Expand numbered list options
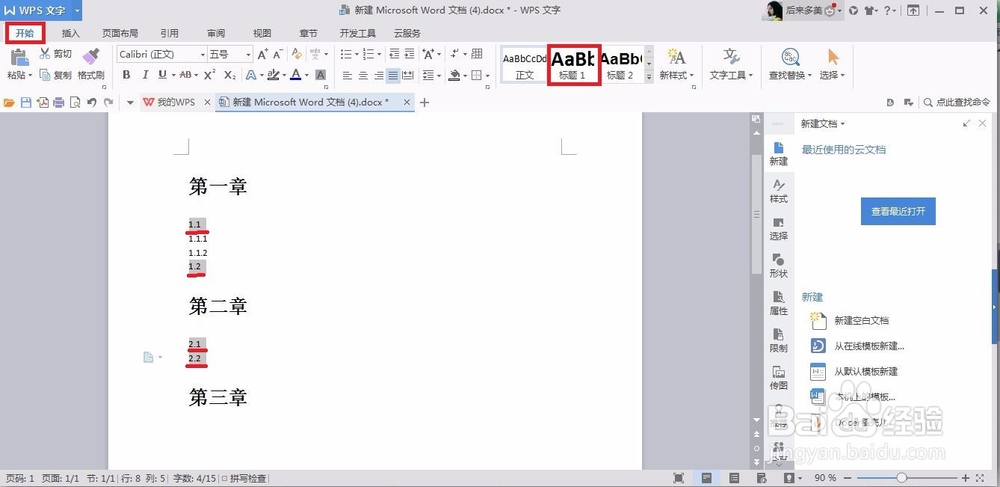Viewport: 1000px width, 487px height. pos(379,55)
